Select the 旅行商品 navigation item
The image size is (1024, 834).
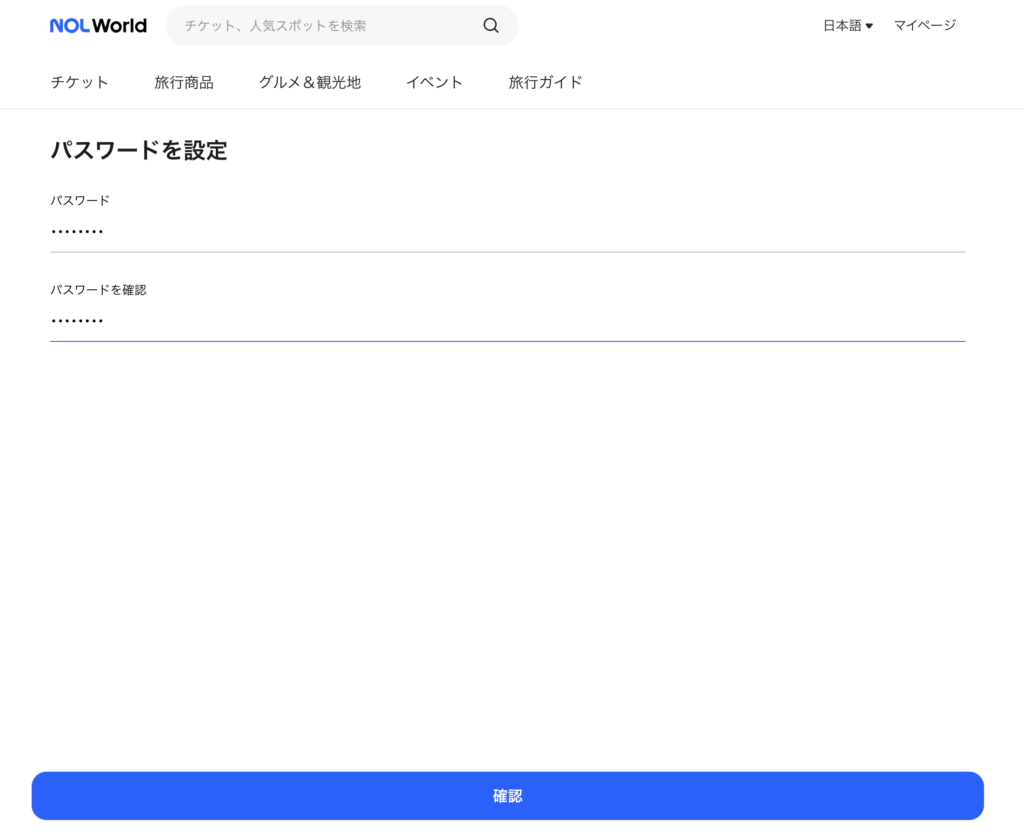(184, 83)
